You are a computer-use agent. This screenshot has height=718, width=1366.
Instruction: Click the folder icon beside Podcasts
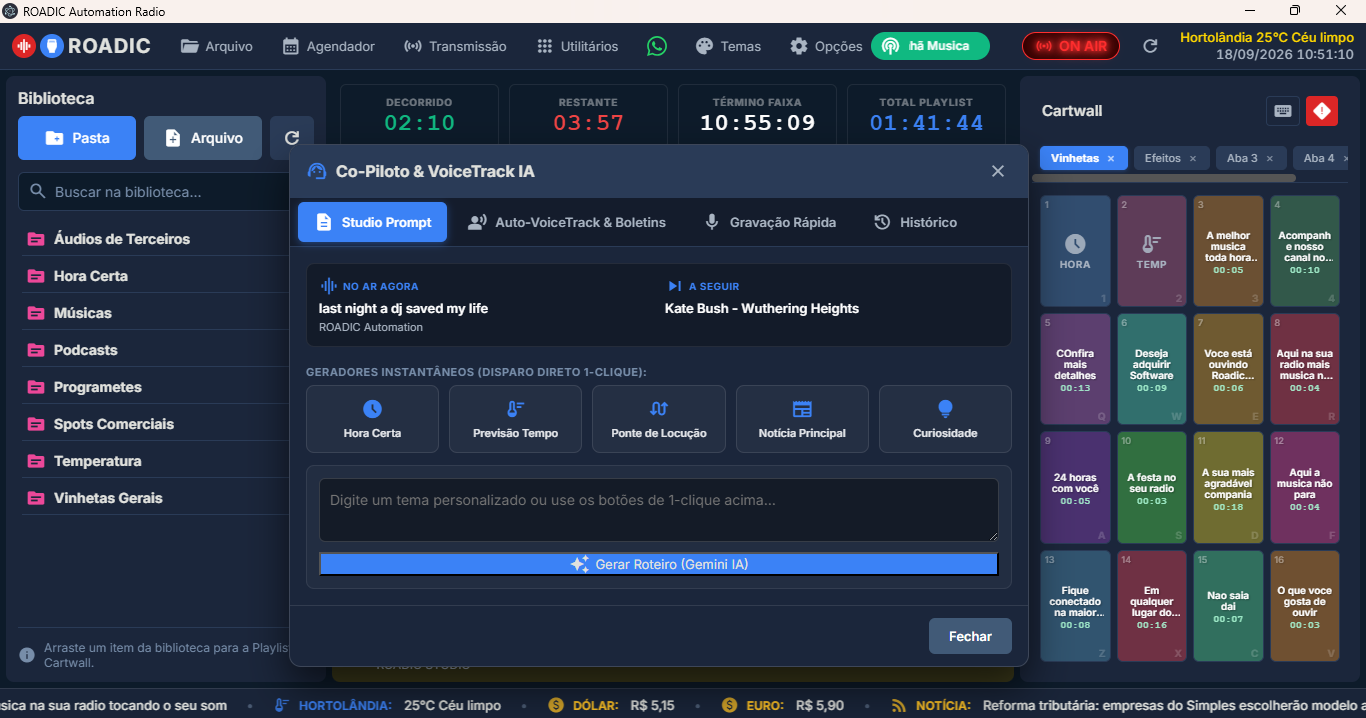coord(36,350)
